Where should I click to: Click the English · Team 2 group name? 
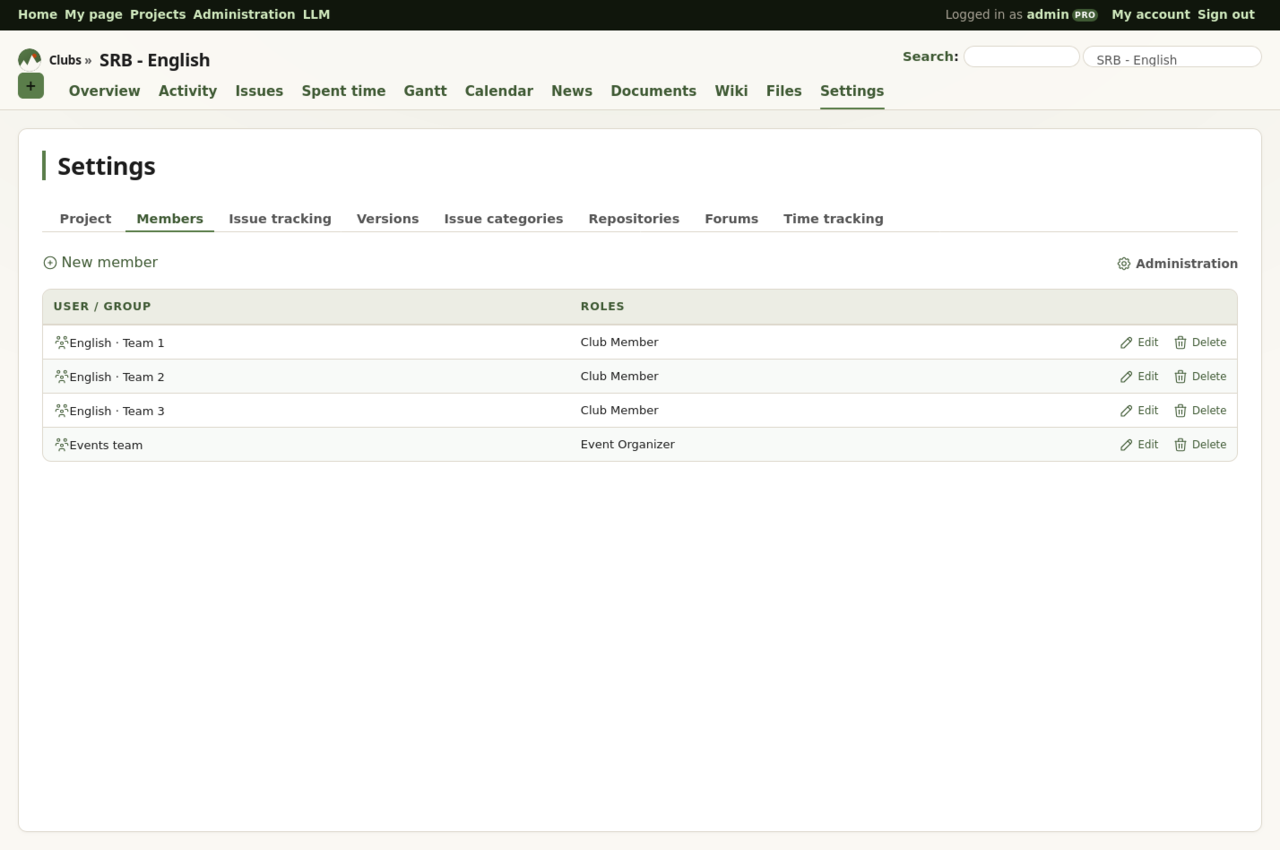click(x=117, y=377)
